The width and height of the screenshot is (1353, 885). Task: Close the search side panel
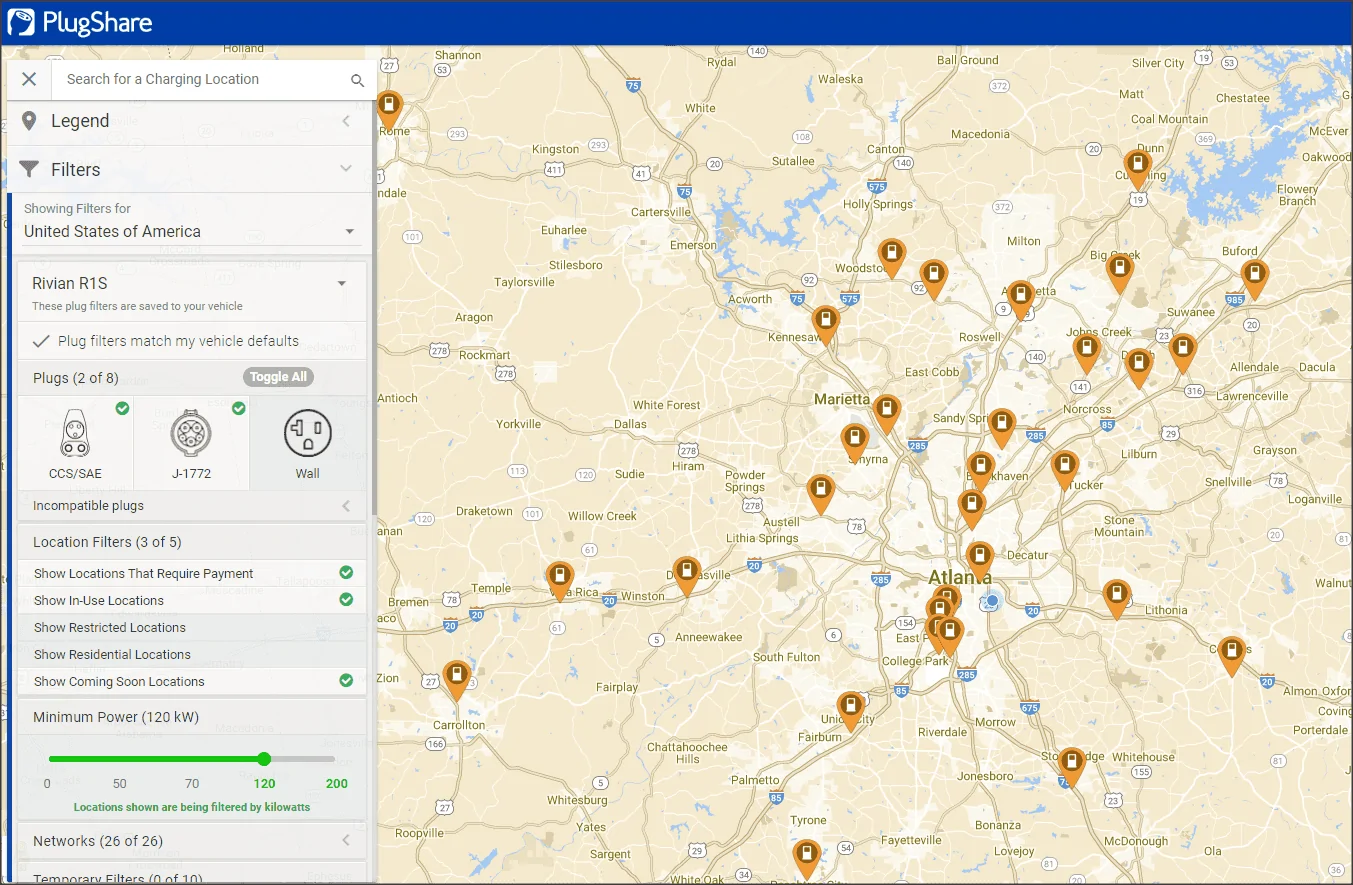[29, 79]
